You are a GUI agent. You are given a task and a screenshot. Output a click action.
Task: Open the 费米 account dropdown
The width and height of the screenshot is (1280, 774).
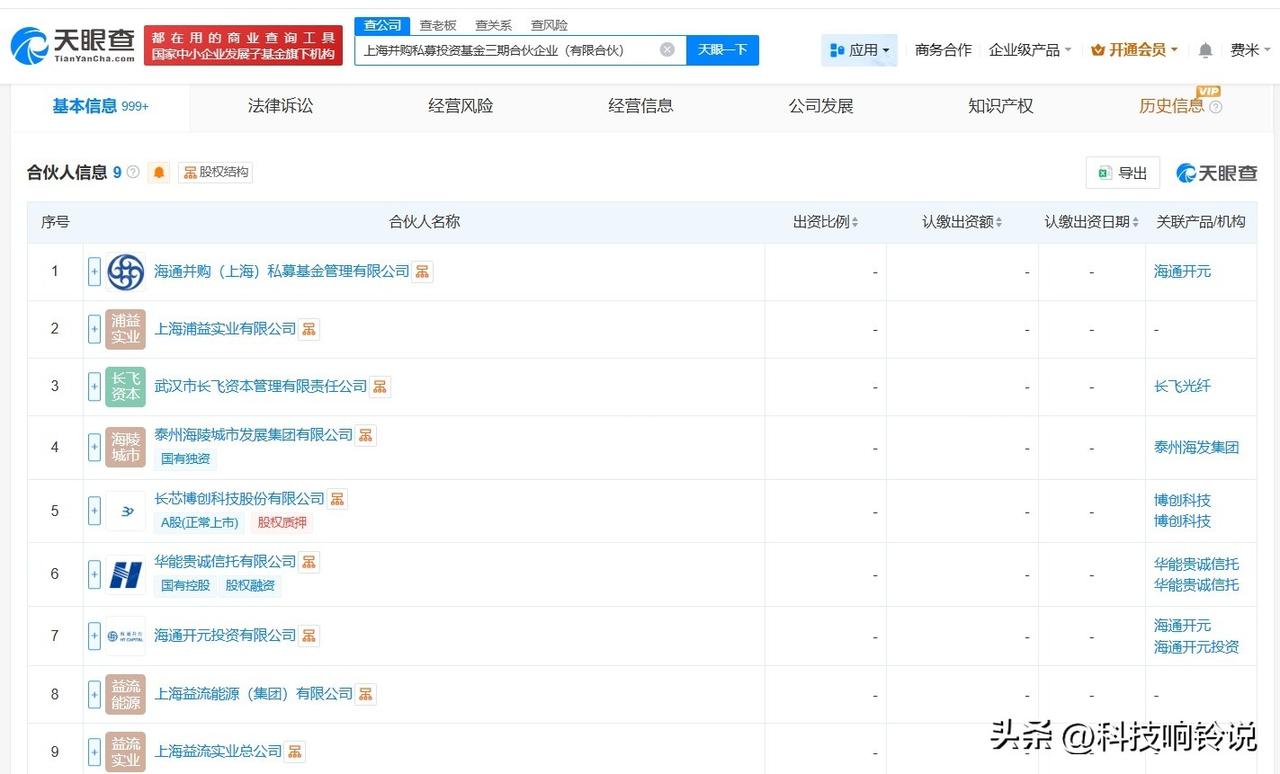pyautogui.click(x=1250, y=50)
